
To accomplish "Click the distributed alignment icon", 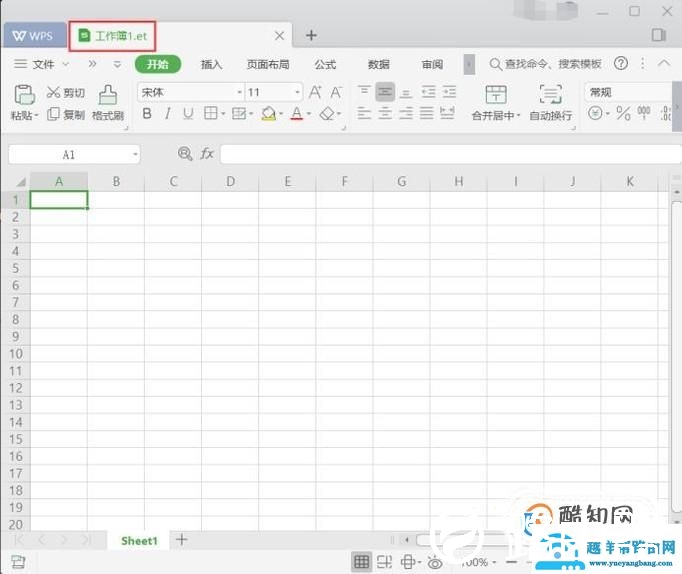I will [x=447, y=113].
